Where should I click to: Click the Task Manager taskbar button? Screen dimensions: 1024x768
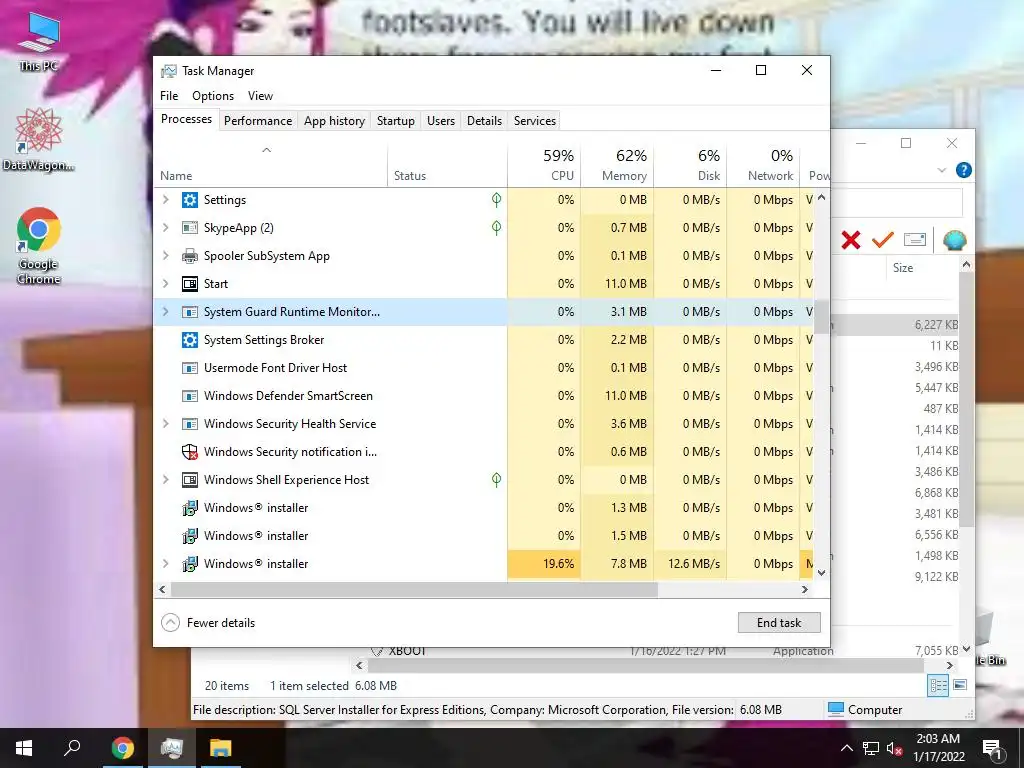coord(171,748)
